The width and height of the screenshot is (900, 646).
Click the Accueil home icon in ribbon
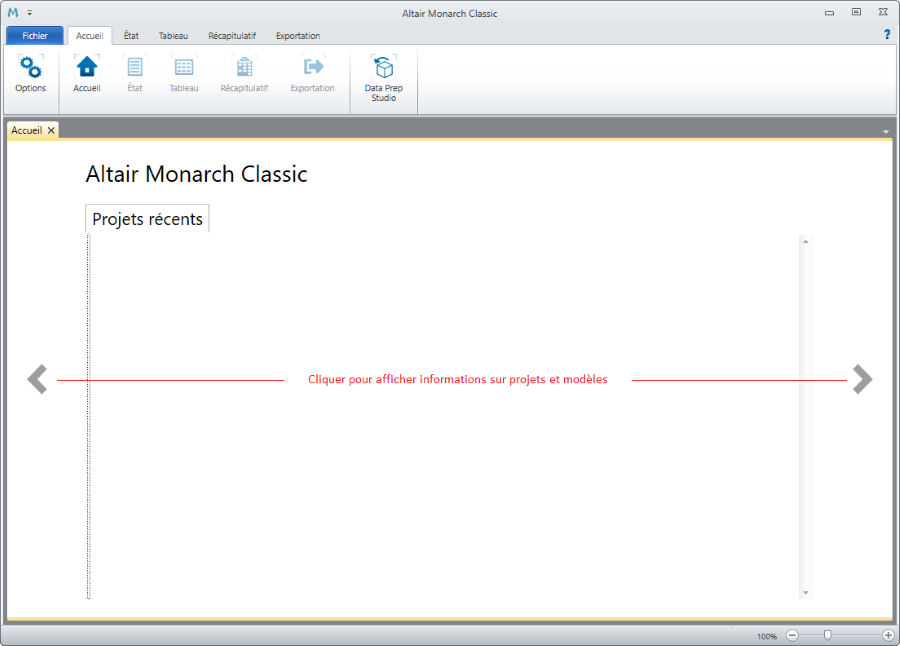87,68
